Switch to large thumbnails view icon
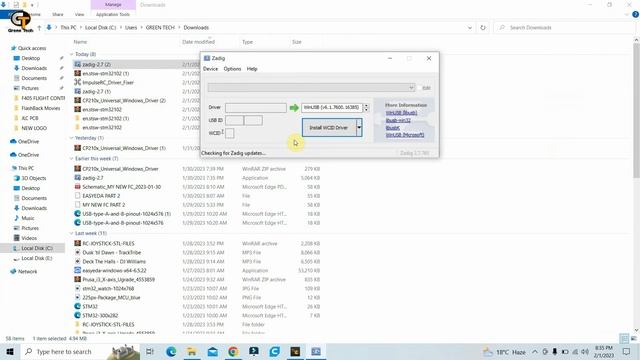Viewport: 640px width, 360px height. point(633,338)
